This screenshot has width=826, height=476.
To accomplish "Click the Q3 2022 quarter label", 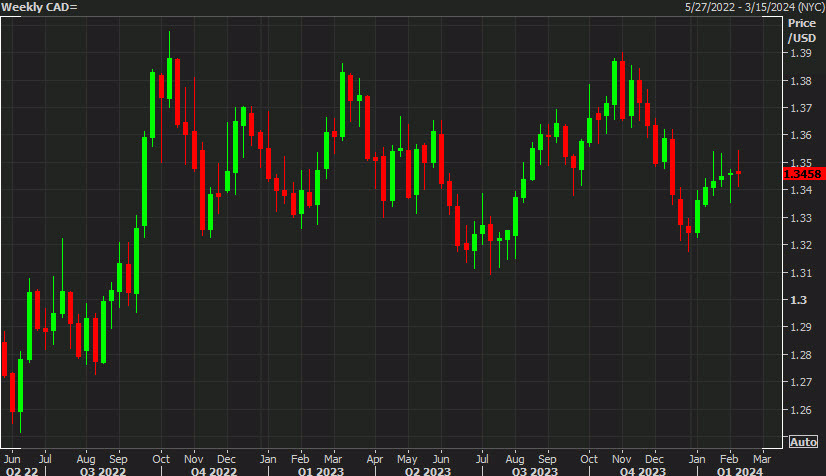I will coord(103,471).
